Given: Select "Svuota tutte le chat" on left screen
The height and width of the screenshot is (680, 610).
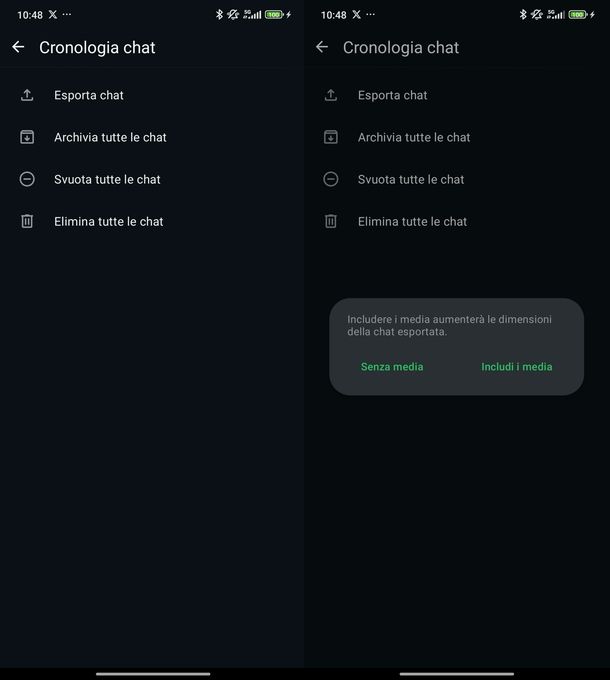Looking at the screenshot, I should [107, 179].
